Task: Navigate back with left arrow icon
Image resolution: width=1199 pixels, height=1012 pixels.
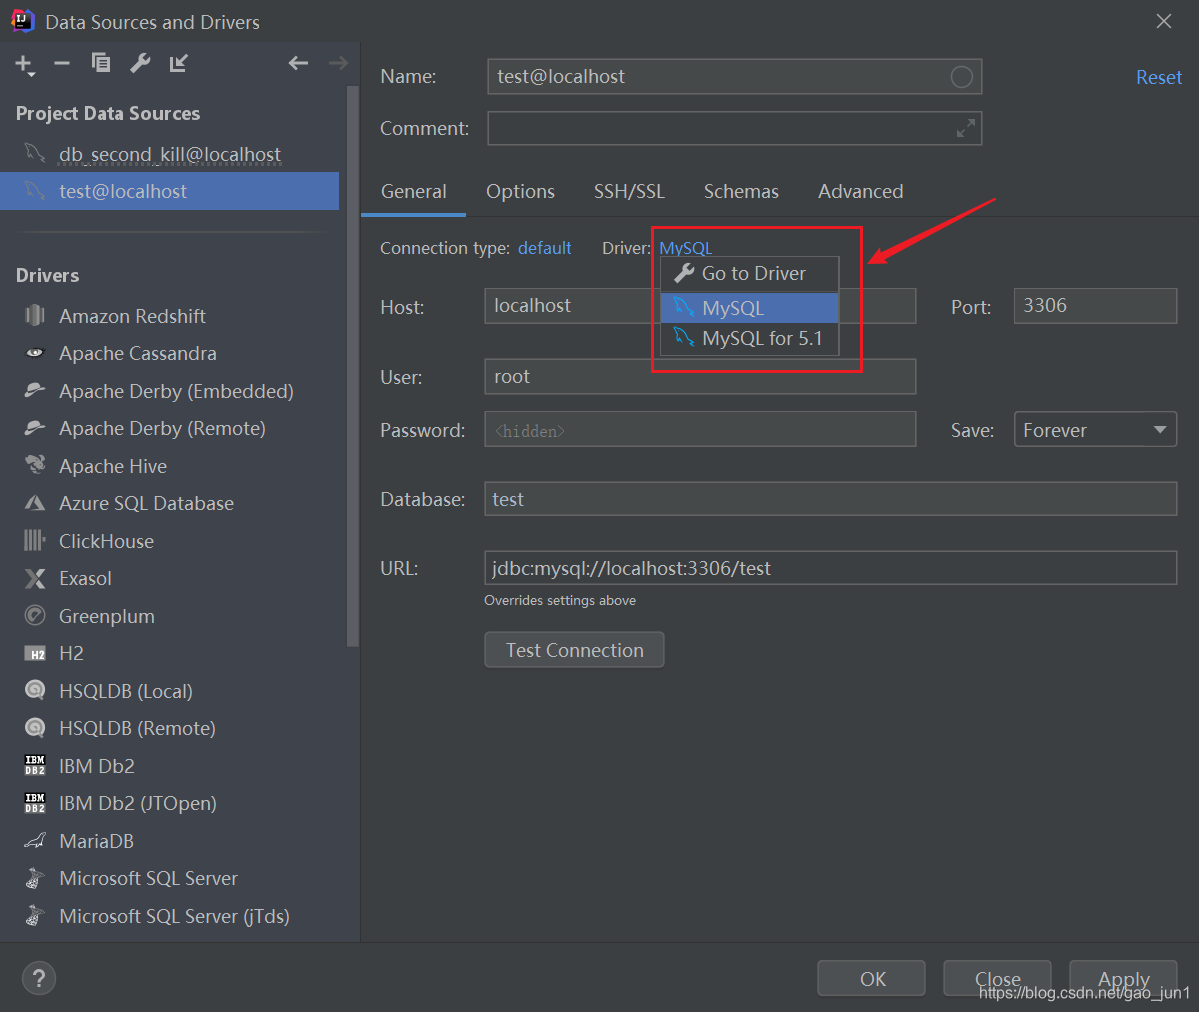Action: click(x=298, y=63)
